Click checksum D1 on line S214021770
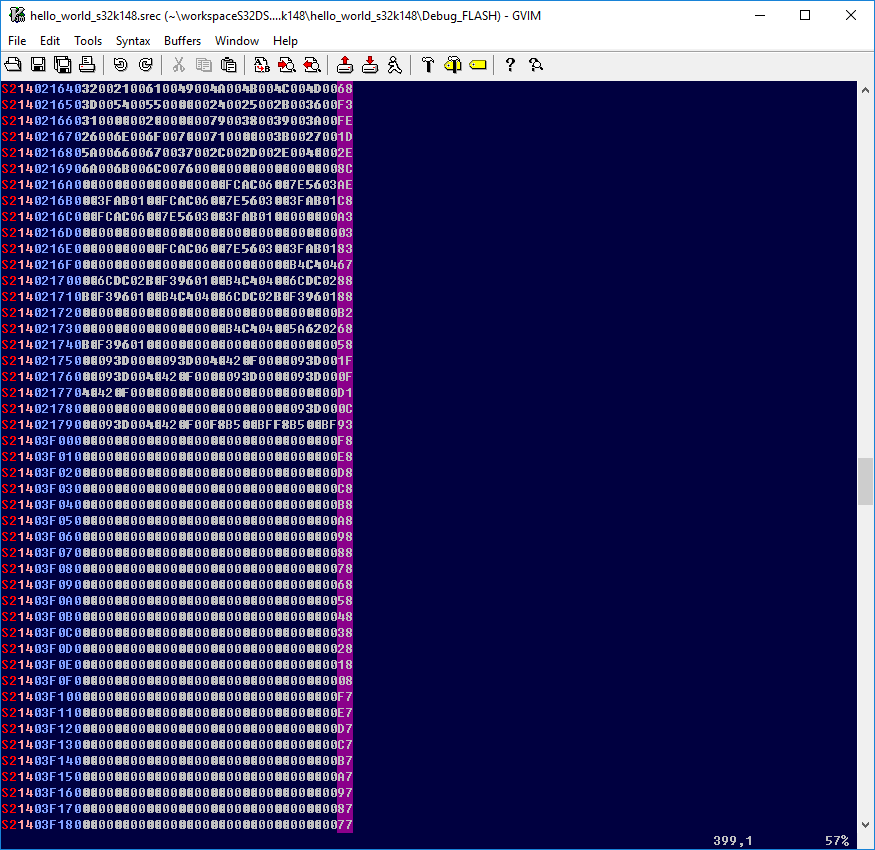Viewport: 875px width, 850px height. click(x=345, y=393)
